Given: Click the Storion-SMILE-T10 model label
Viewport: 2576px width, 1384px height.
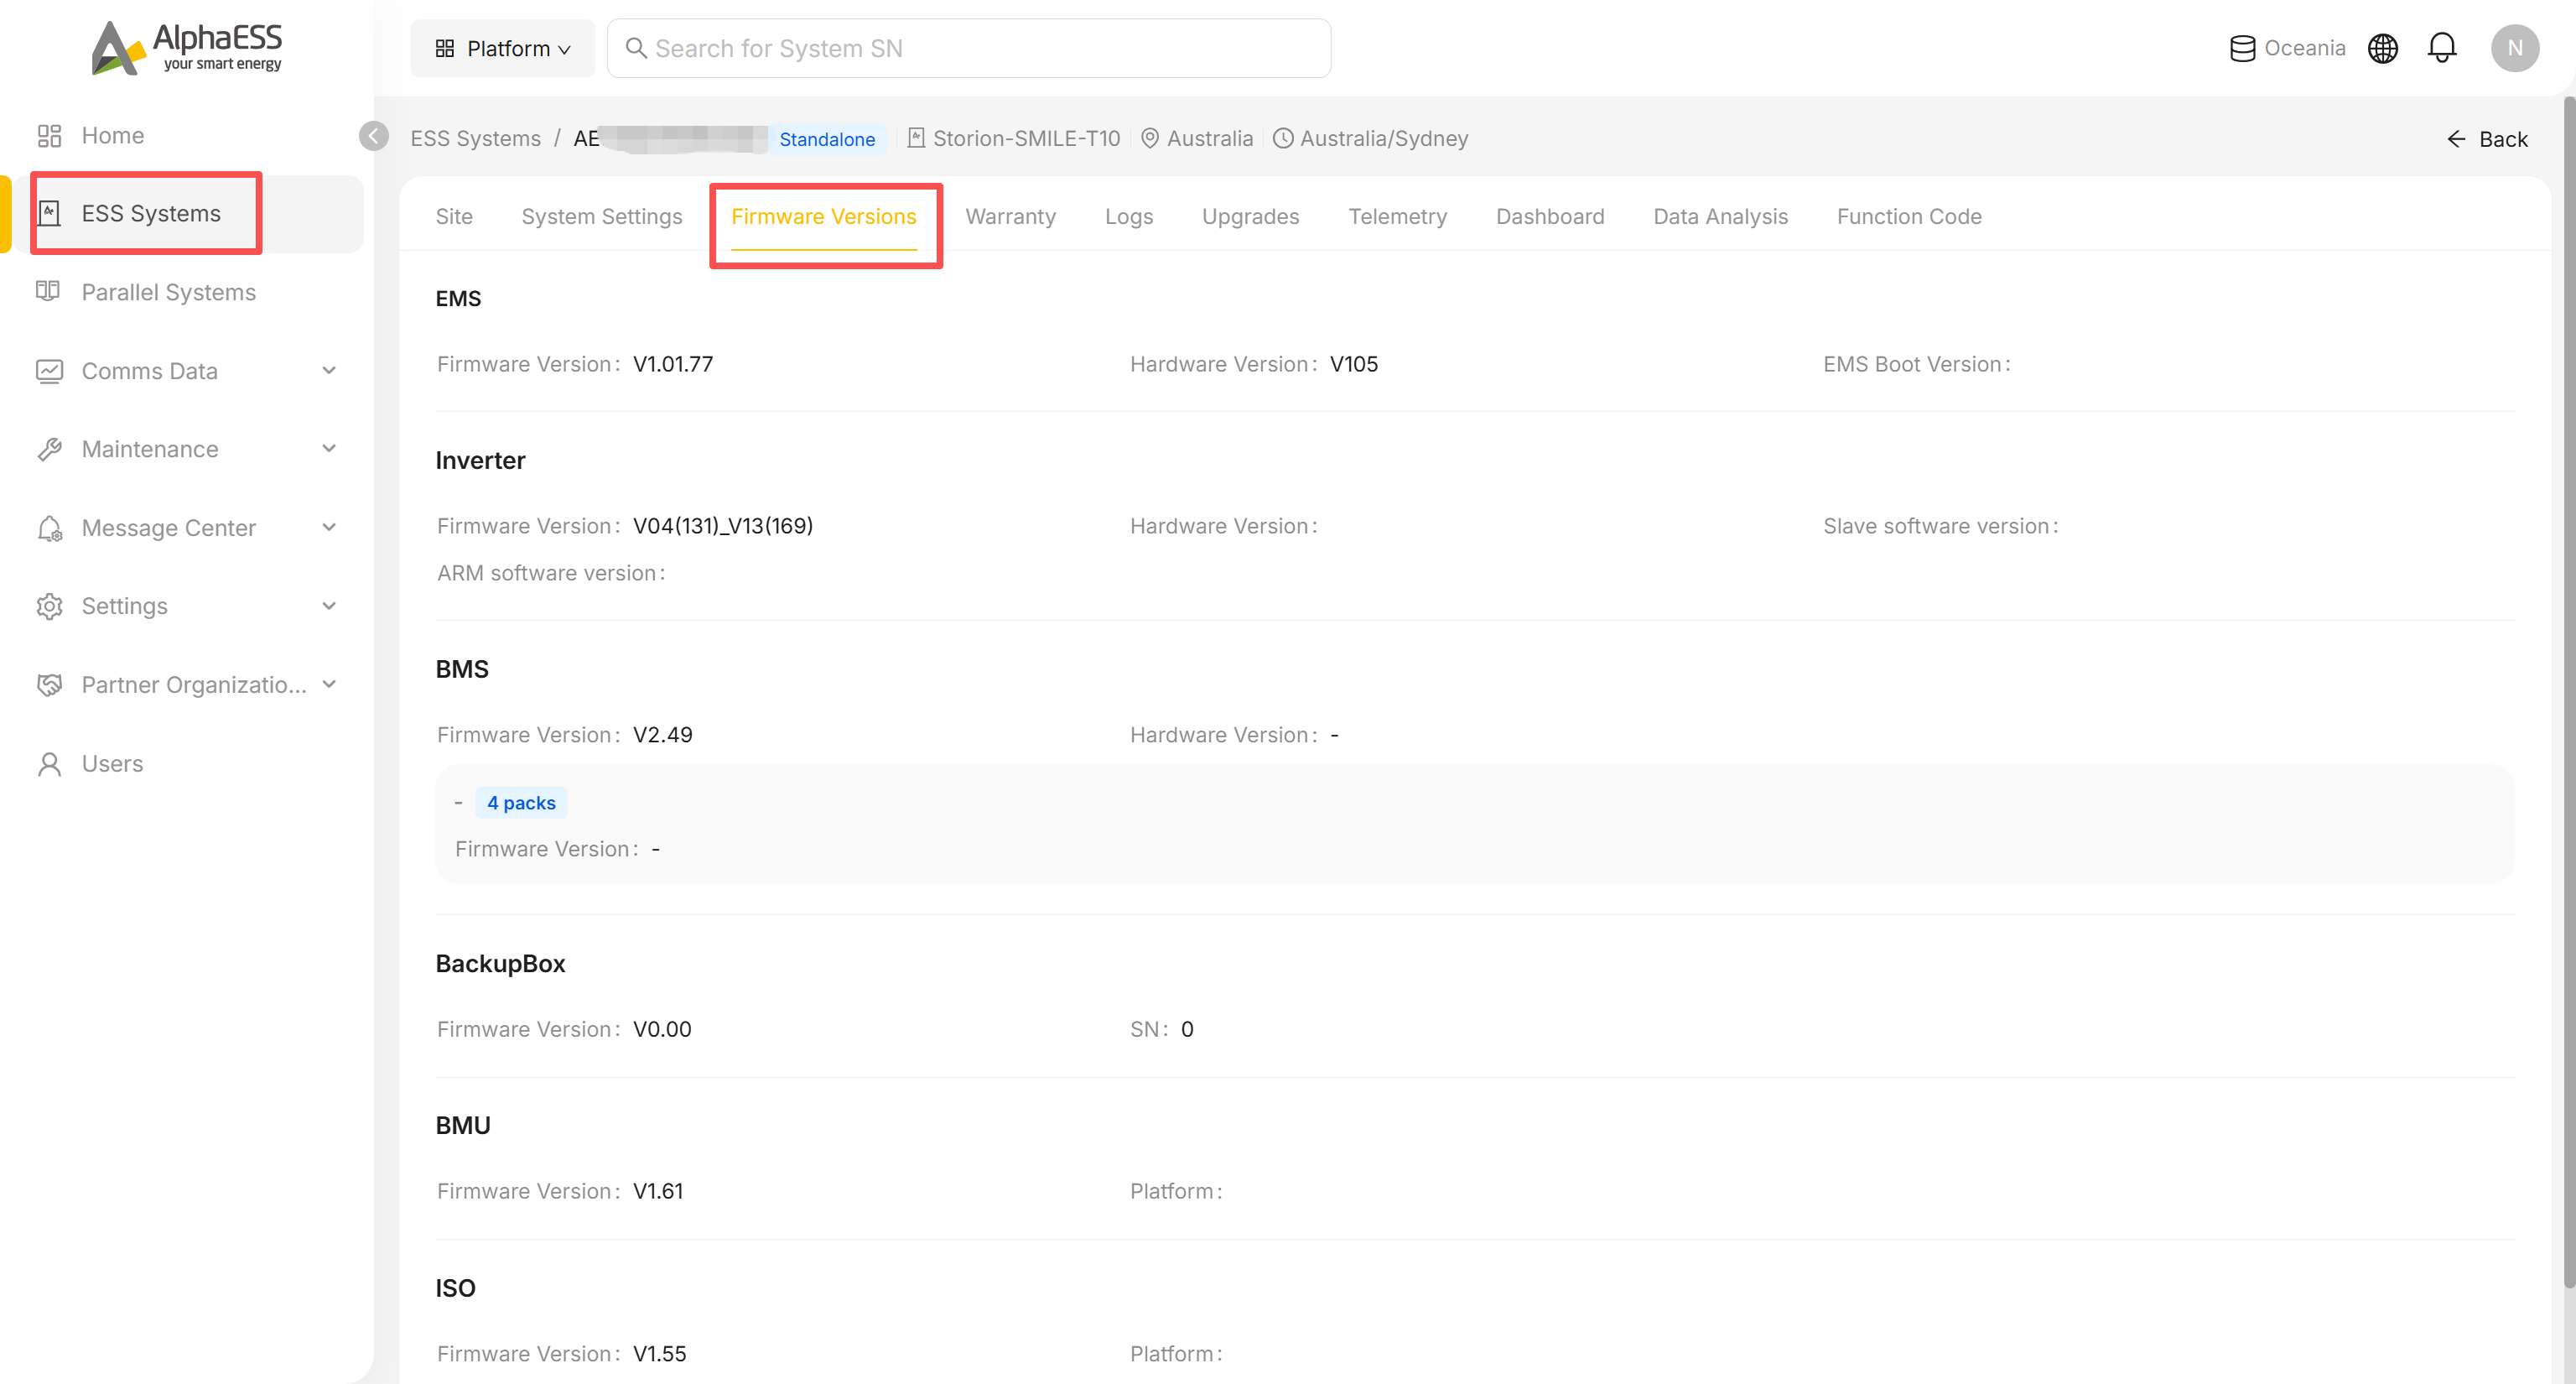Looking at the screenshot, I should 1026,139.
